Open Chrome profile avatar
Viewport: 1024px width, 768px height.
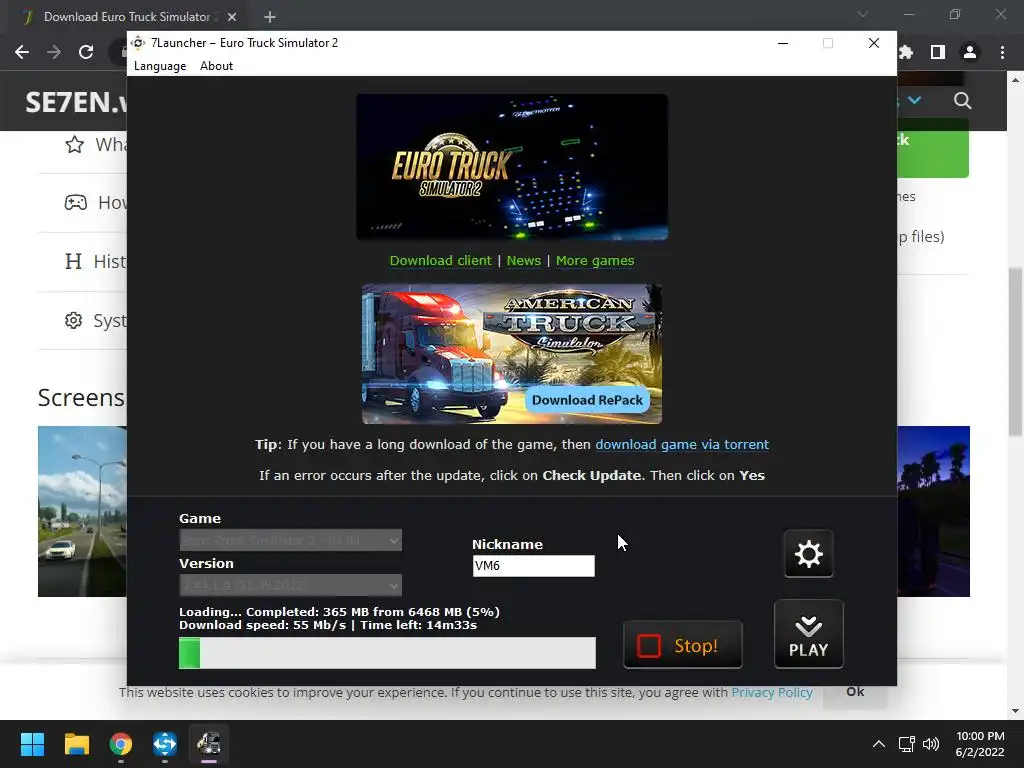970,52
